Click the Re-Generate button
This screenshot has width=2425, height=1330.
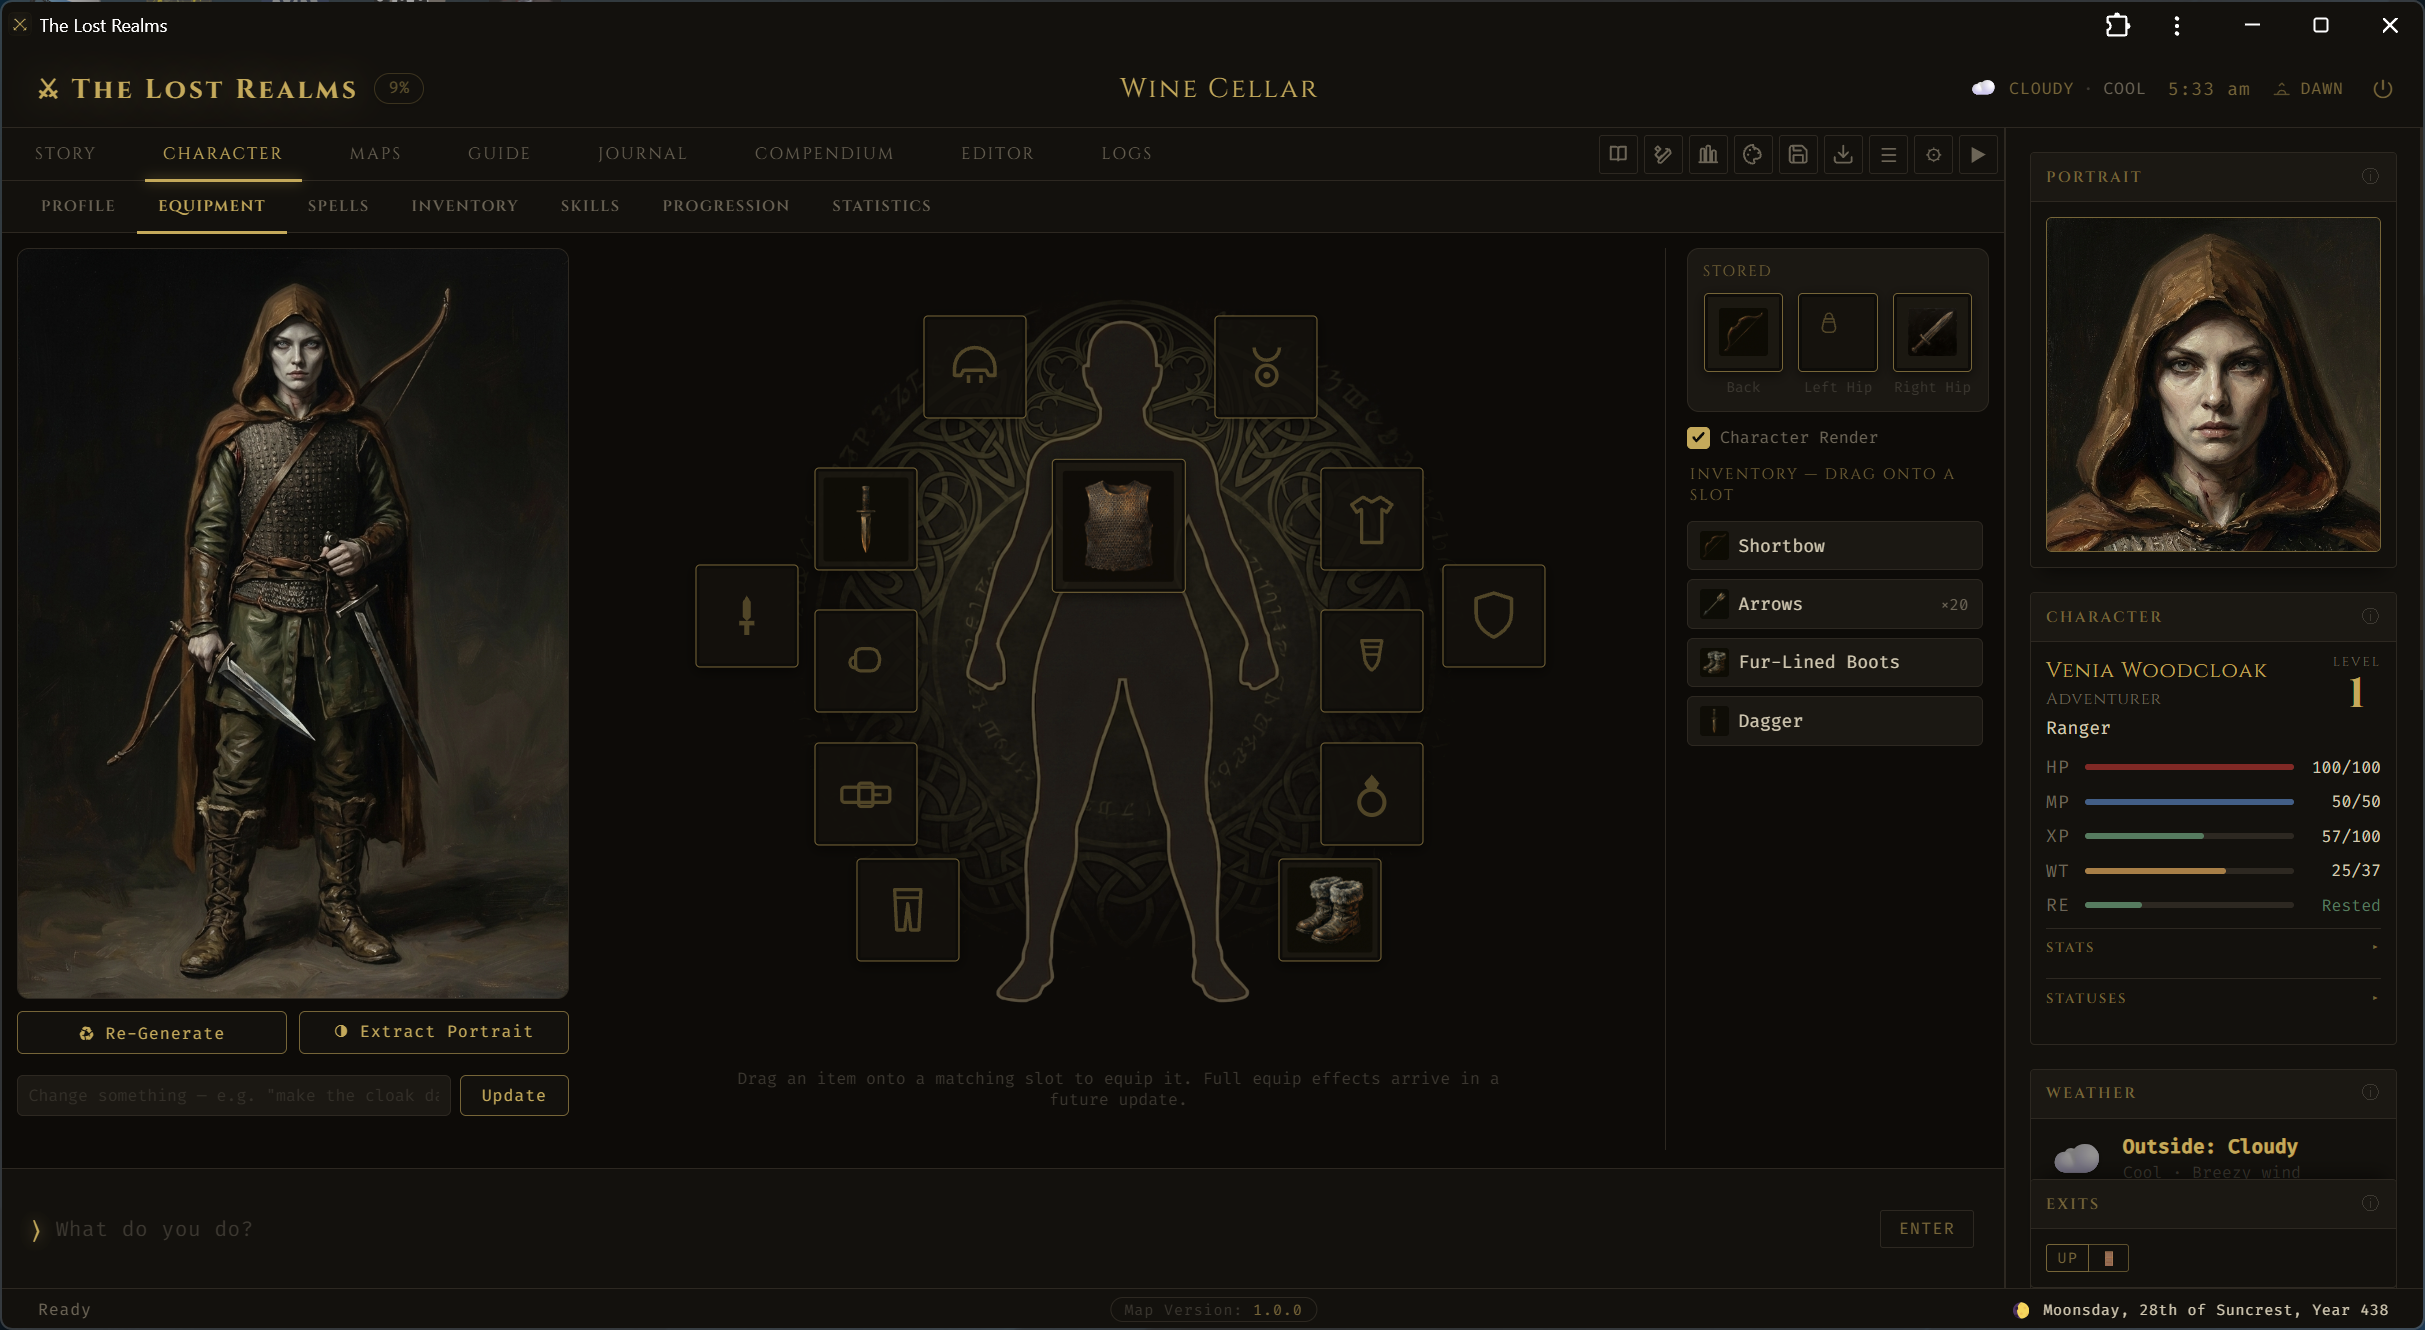click(x=152, y=1032)
